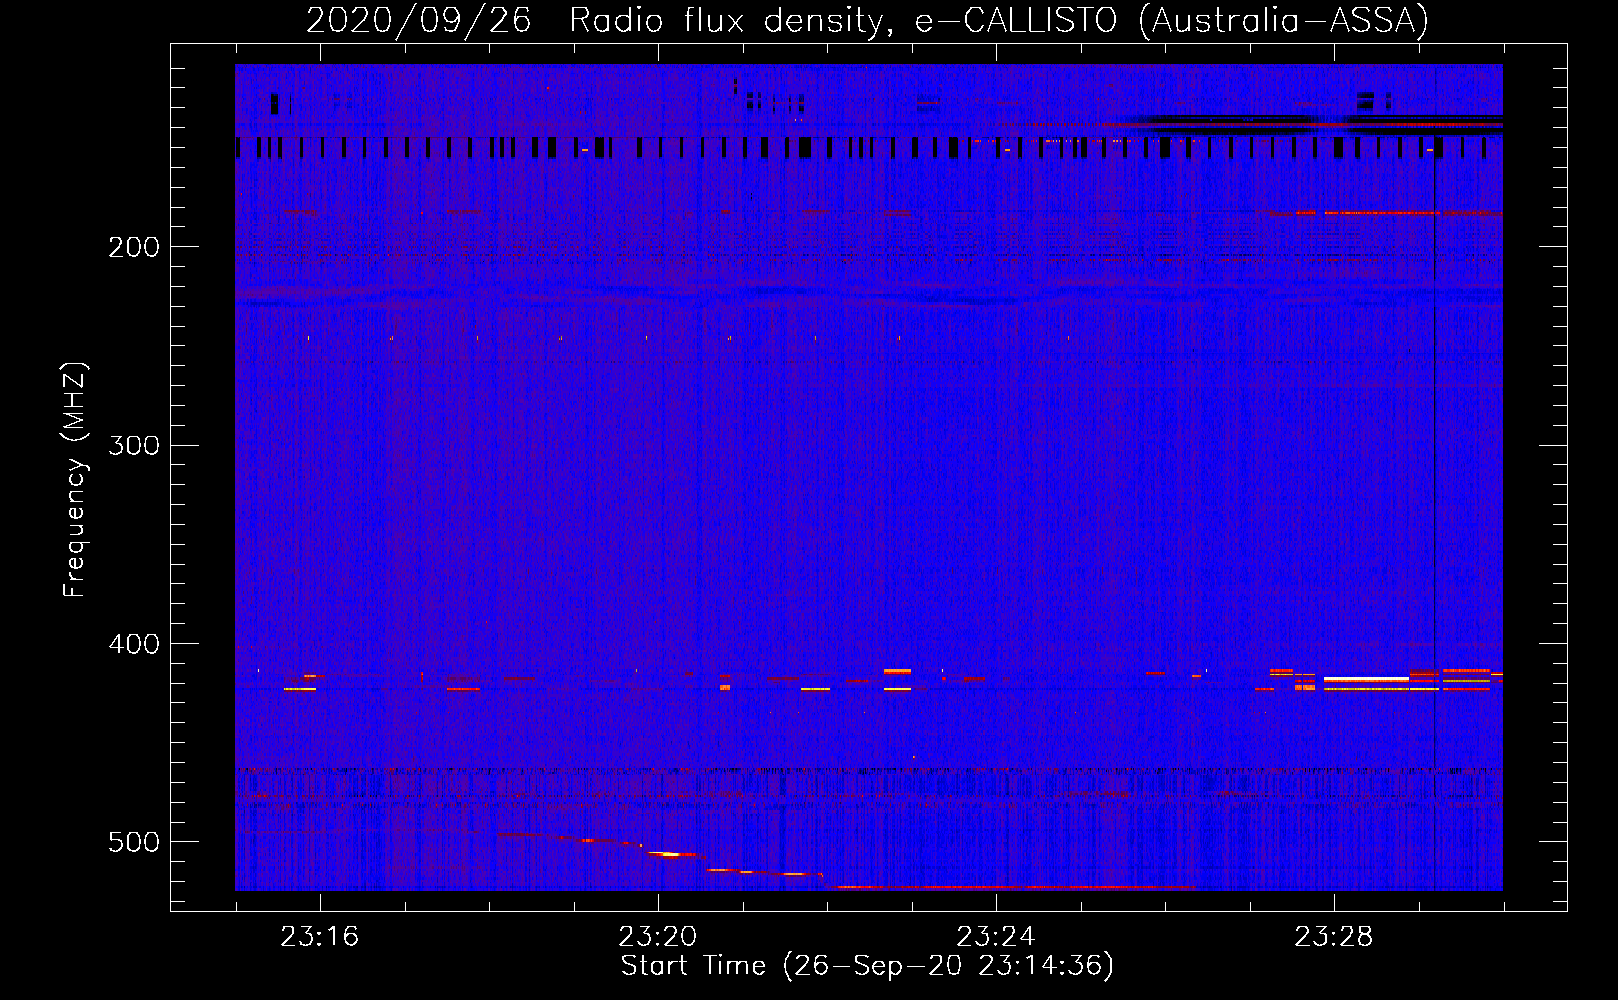
Task: Click the 300 frequency tick label
Action: [134, 445]
